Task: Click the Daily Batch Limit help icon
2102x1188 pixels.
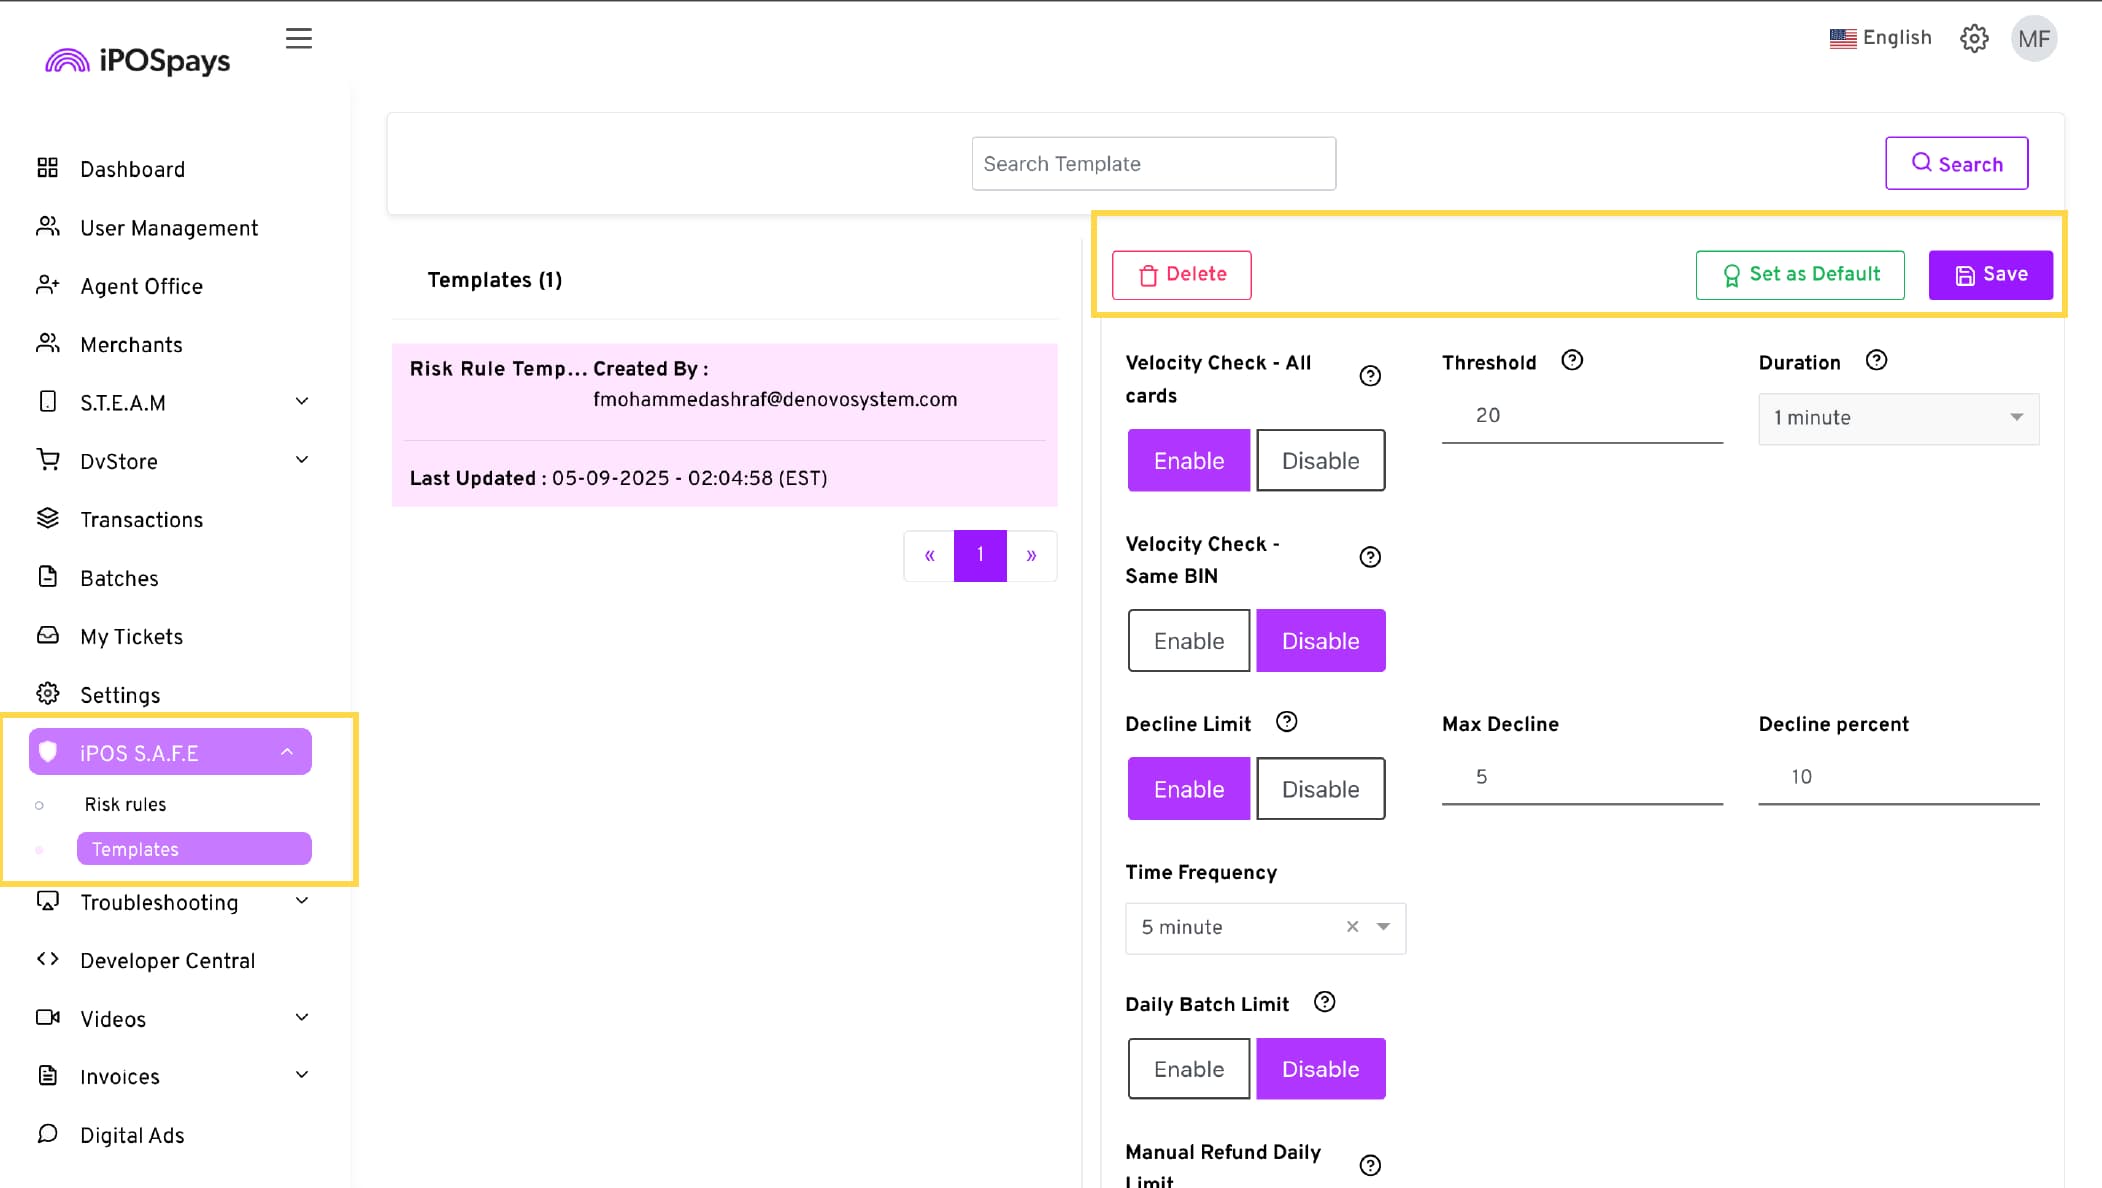Action: coord(1324,1002)
